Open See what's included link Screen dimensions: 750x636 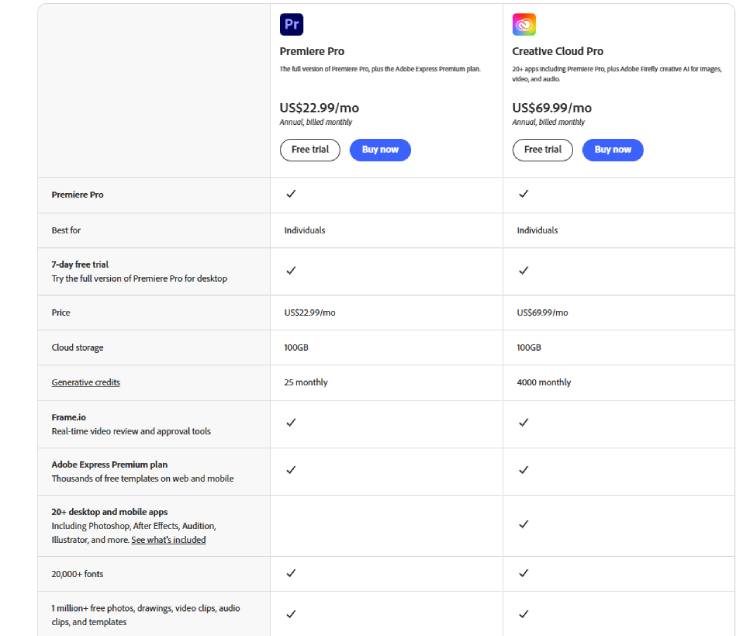(168, 539)
